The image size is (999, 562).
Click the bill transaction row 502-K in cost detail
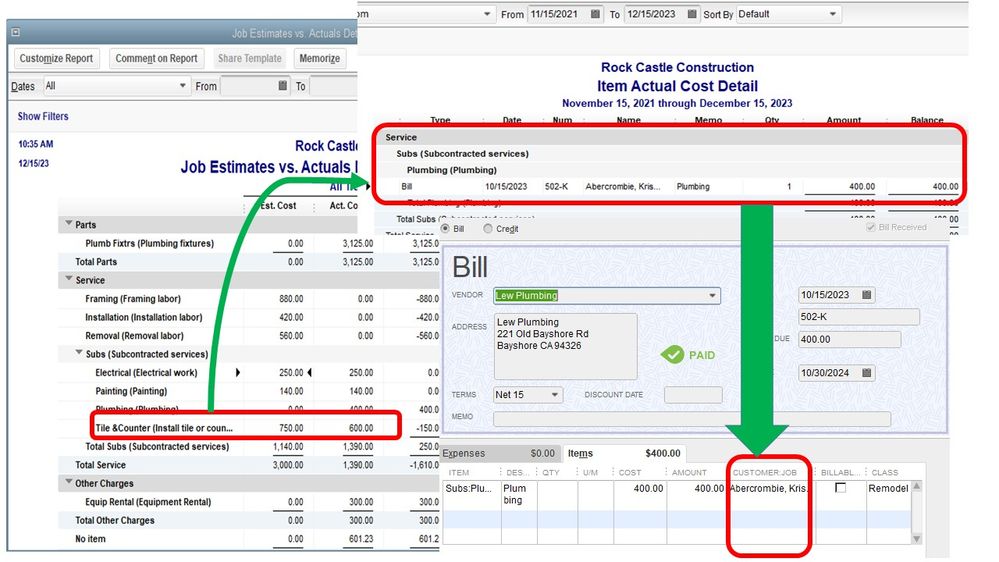click(x=669, y=187)
